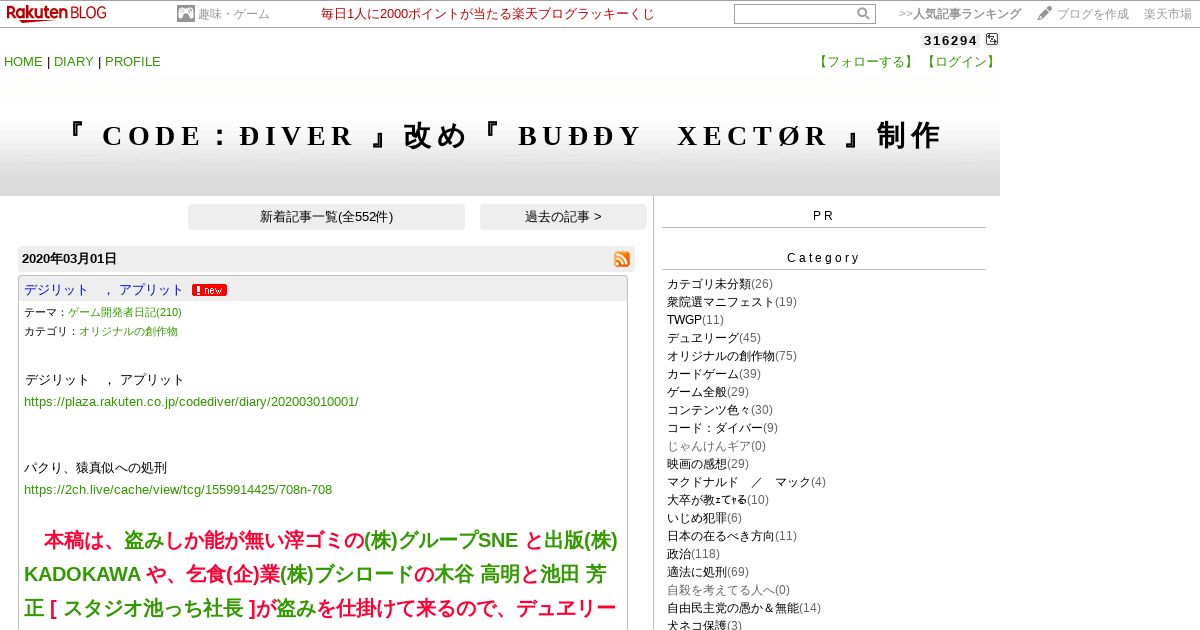This screenshot has height=630, width=1200.
Task: Click the 2020年03月01日 date heading
Action: click(69, 259)
